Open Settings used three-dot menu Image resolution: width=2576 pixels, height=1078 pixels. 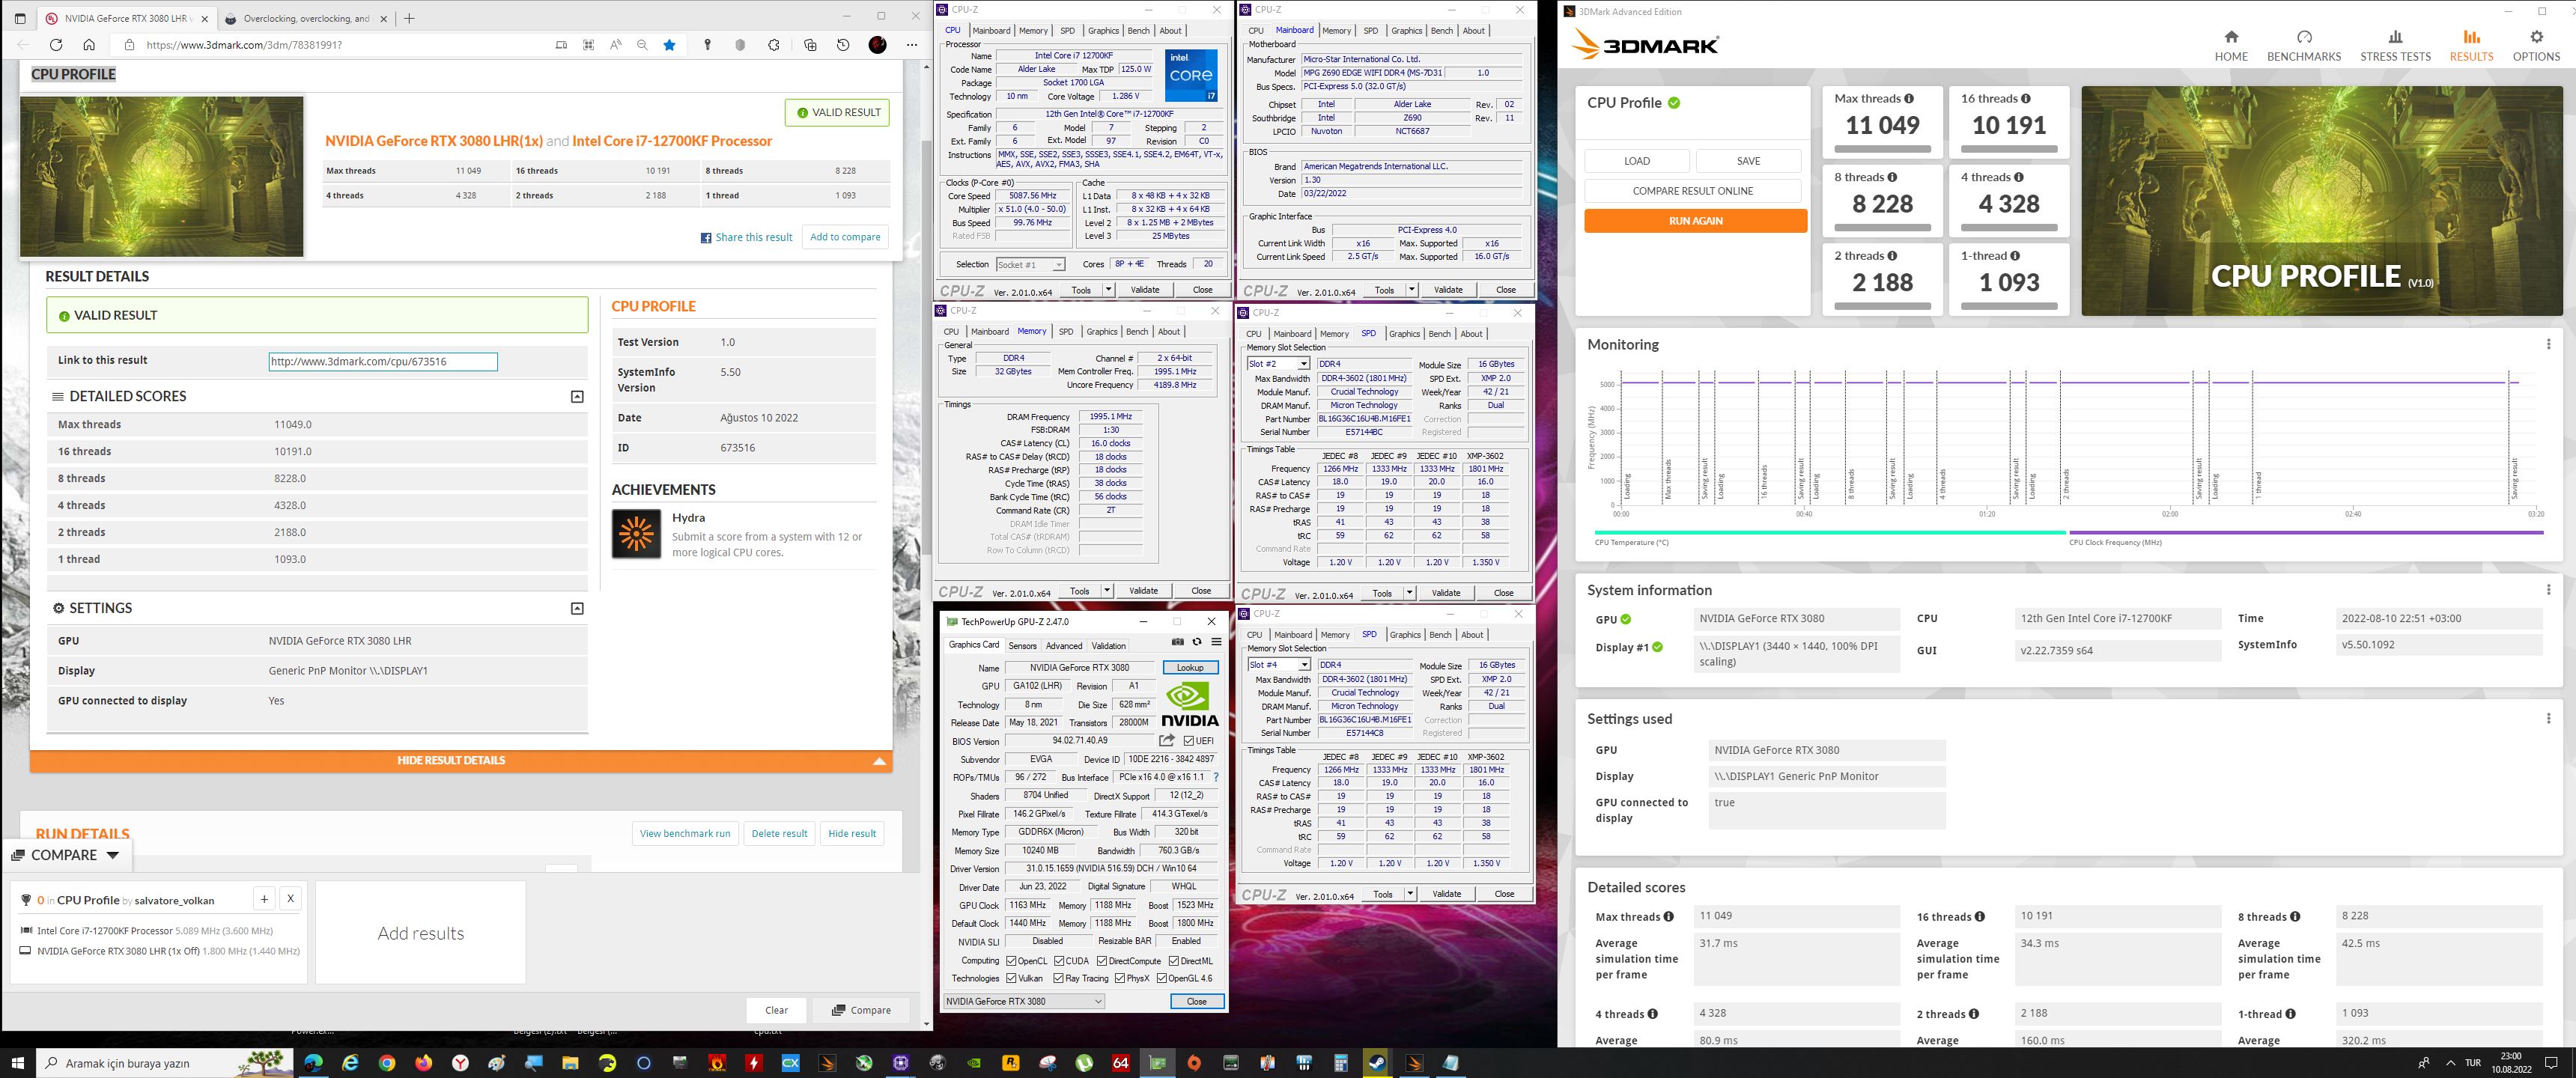(x=2548, y=718)
